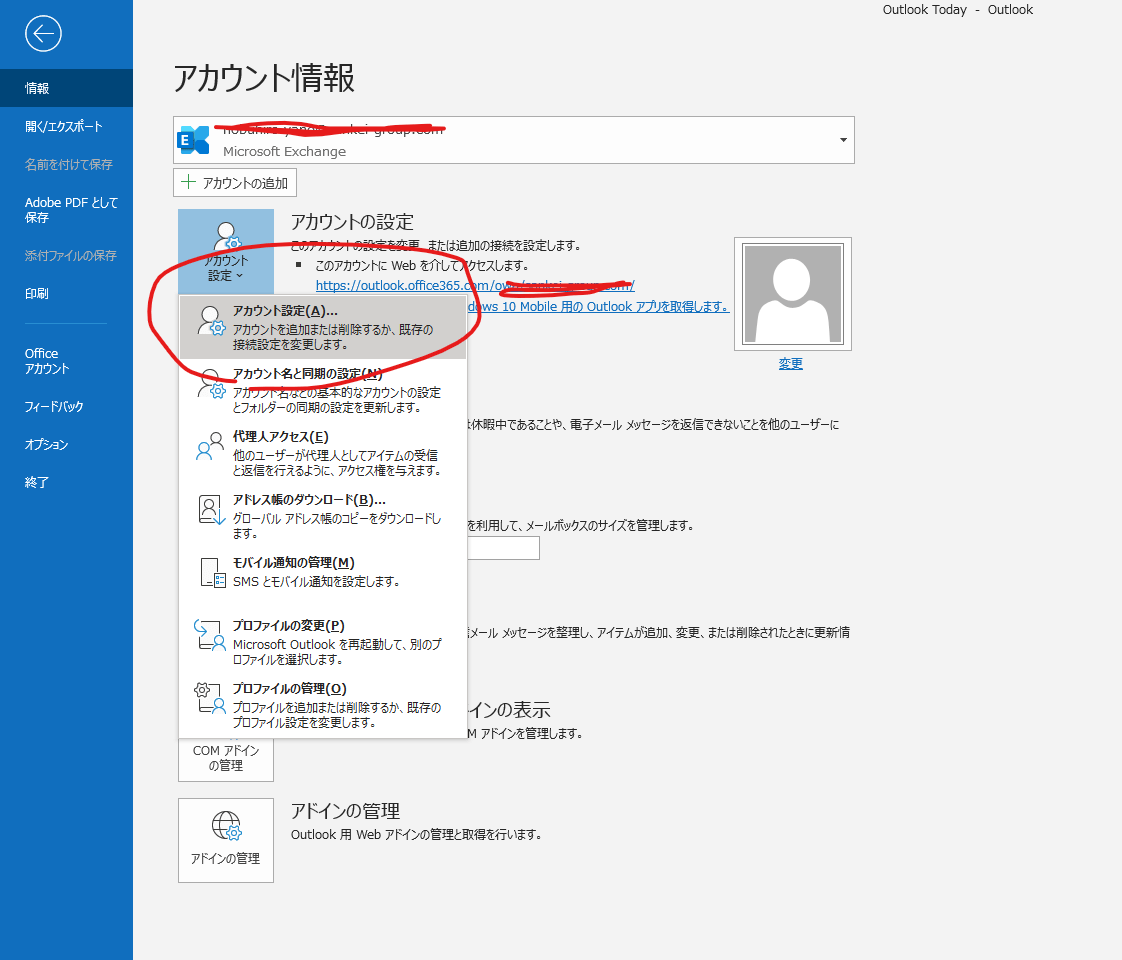Click the アカウント名と同期の設定 icon

tap(211, 384)
